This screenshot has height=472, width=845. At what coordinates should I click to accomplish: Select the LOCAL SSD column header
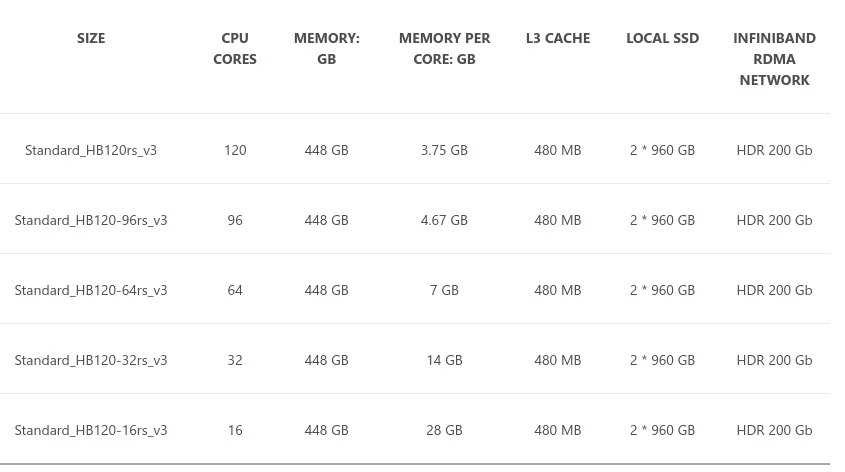tap(662, 38)
